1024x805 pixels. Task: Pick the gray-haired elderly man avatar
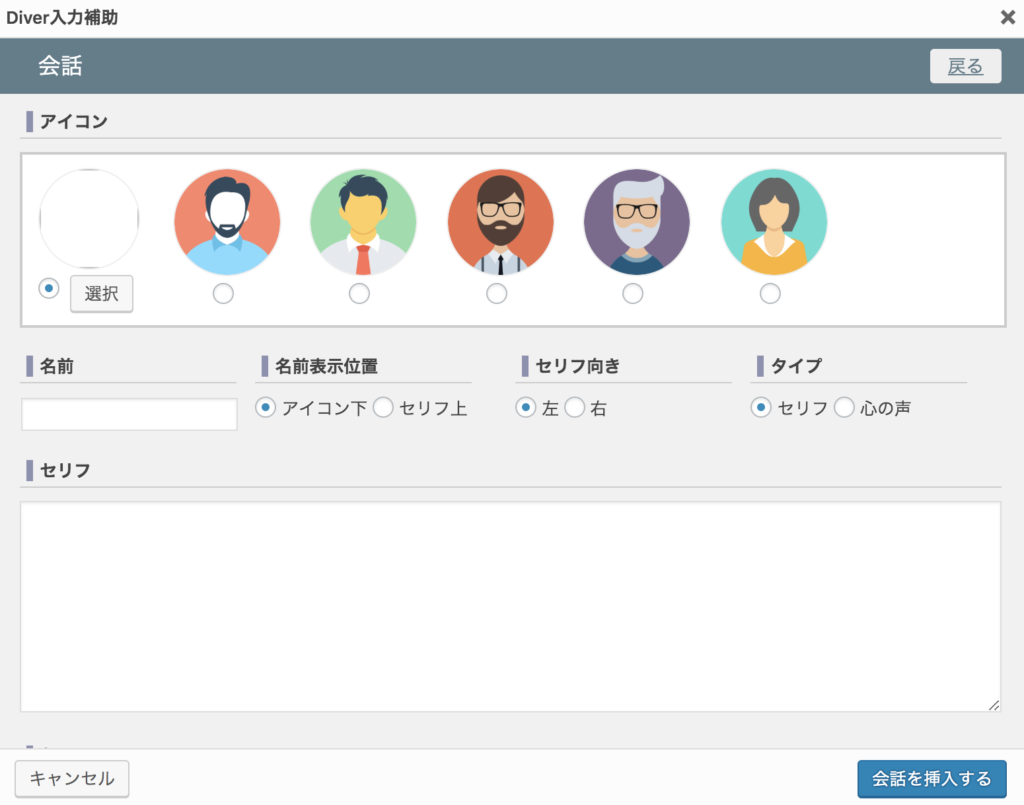[x=637, y=222]
